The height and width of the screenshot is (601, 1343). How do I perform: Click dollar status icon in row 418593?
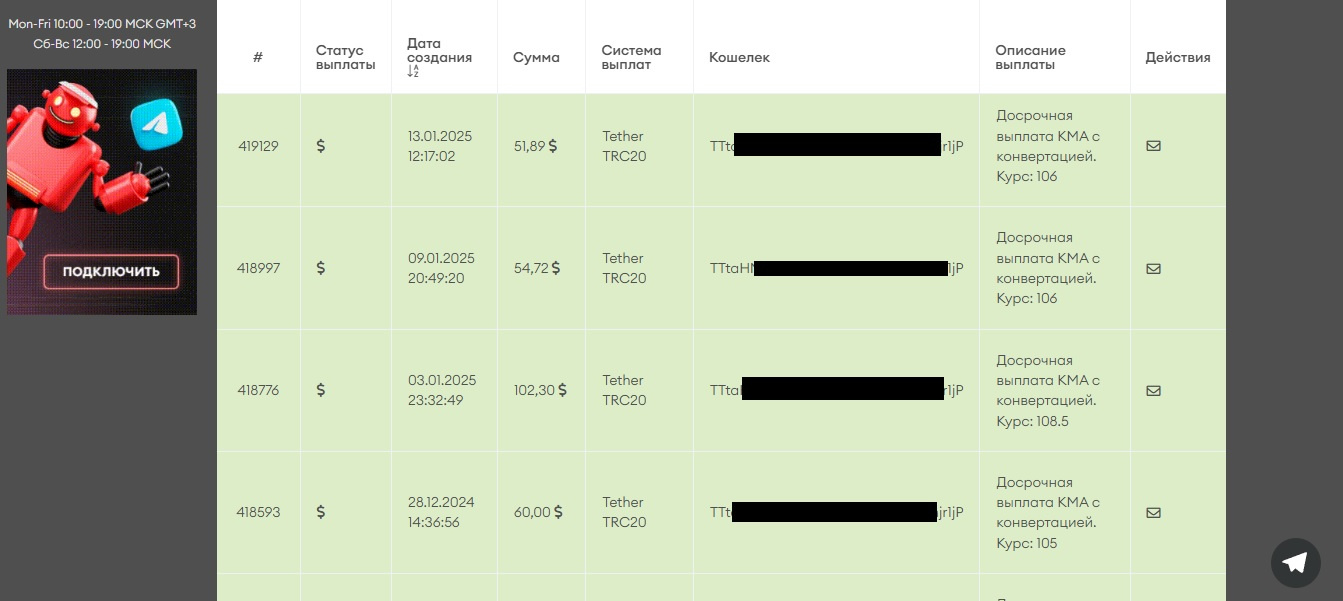coord(321,512)
